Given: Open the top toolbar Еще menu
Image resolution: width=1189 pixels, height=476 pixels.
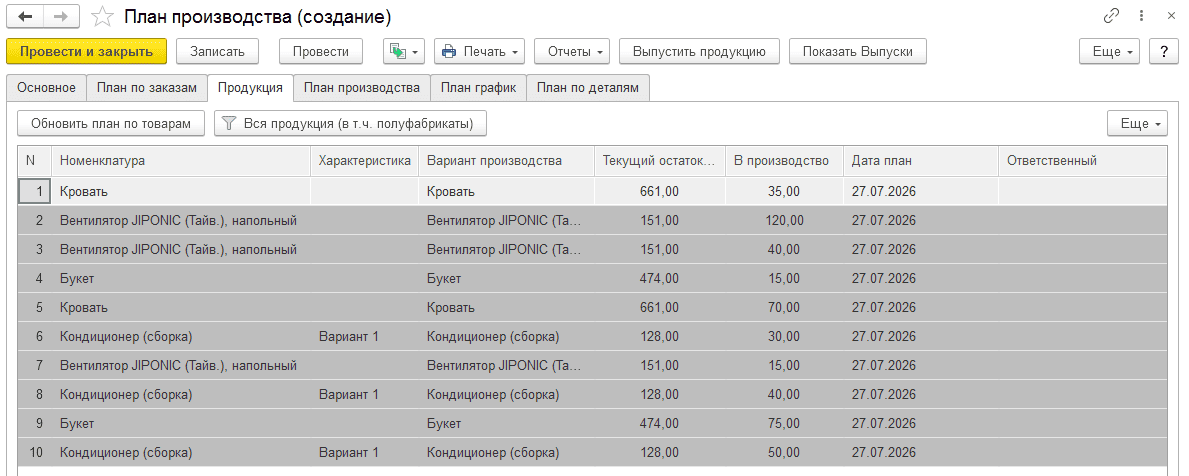Looking at the screenshot, I should click(1109, 52).
